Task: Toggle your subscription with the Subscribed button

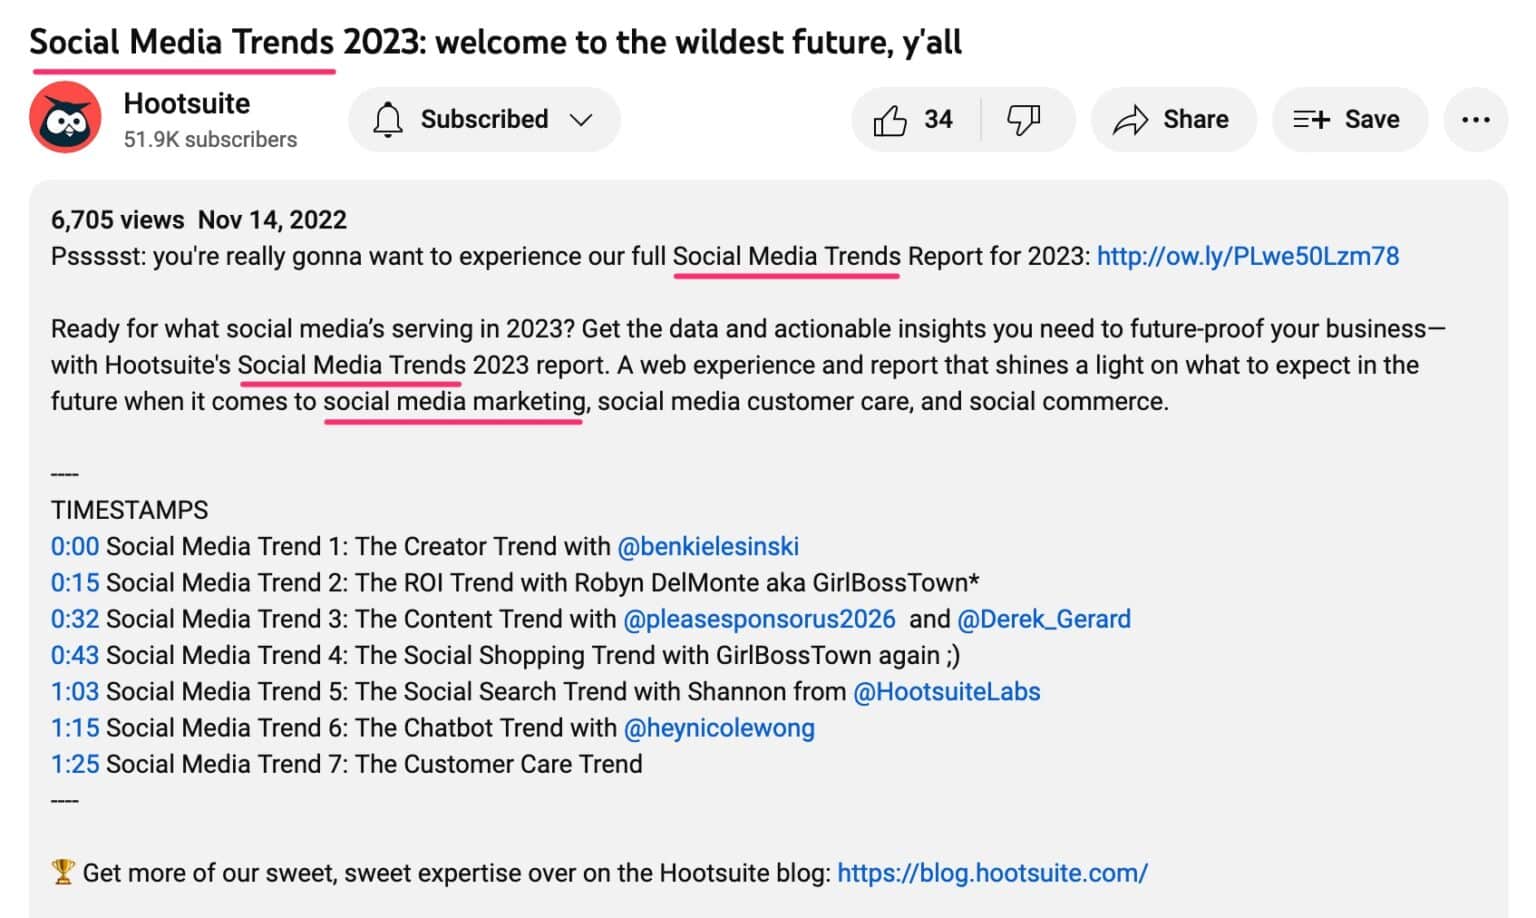Action: click(x=484, y=119)
